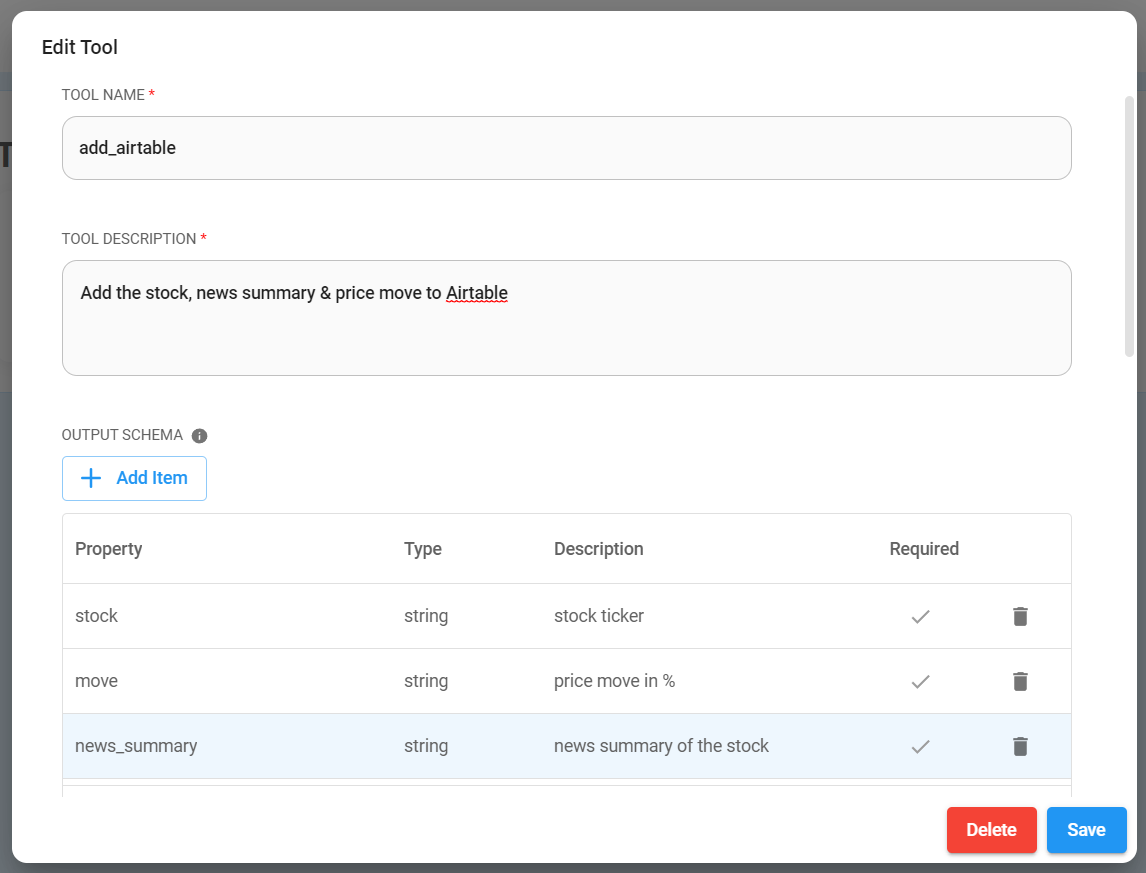The width and height of the screenshot is (1146, 873).
Task: Click the Save button
Action: click(1086, 830)
